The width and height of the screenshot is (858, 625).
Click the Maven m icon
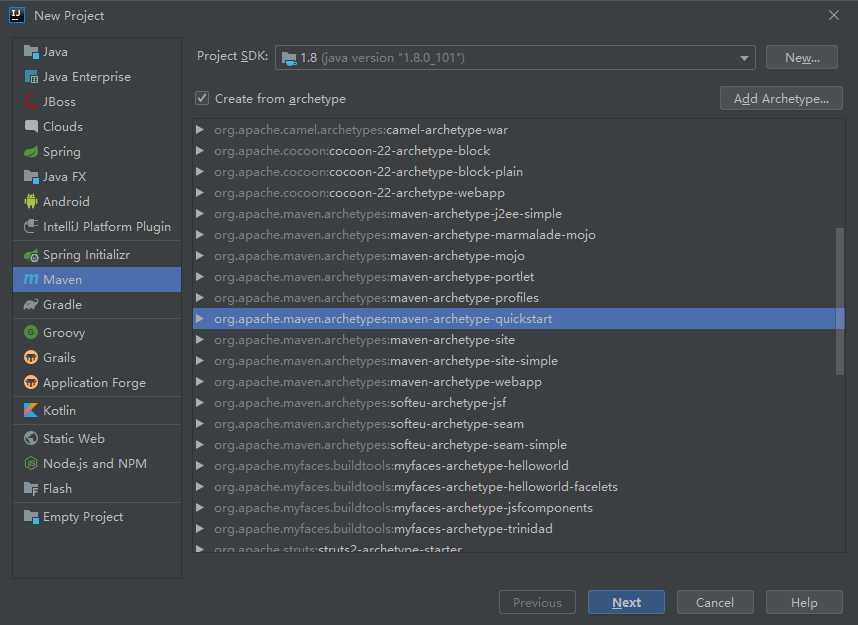click(31, 280)
